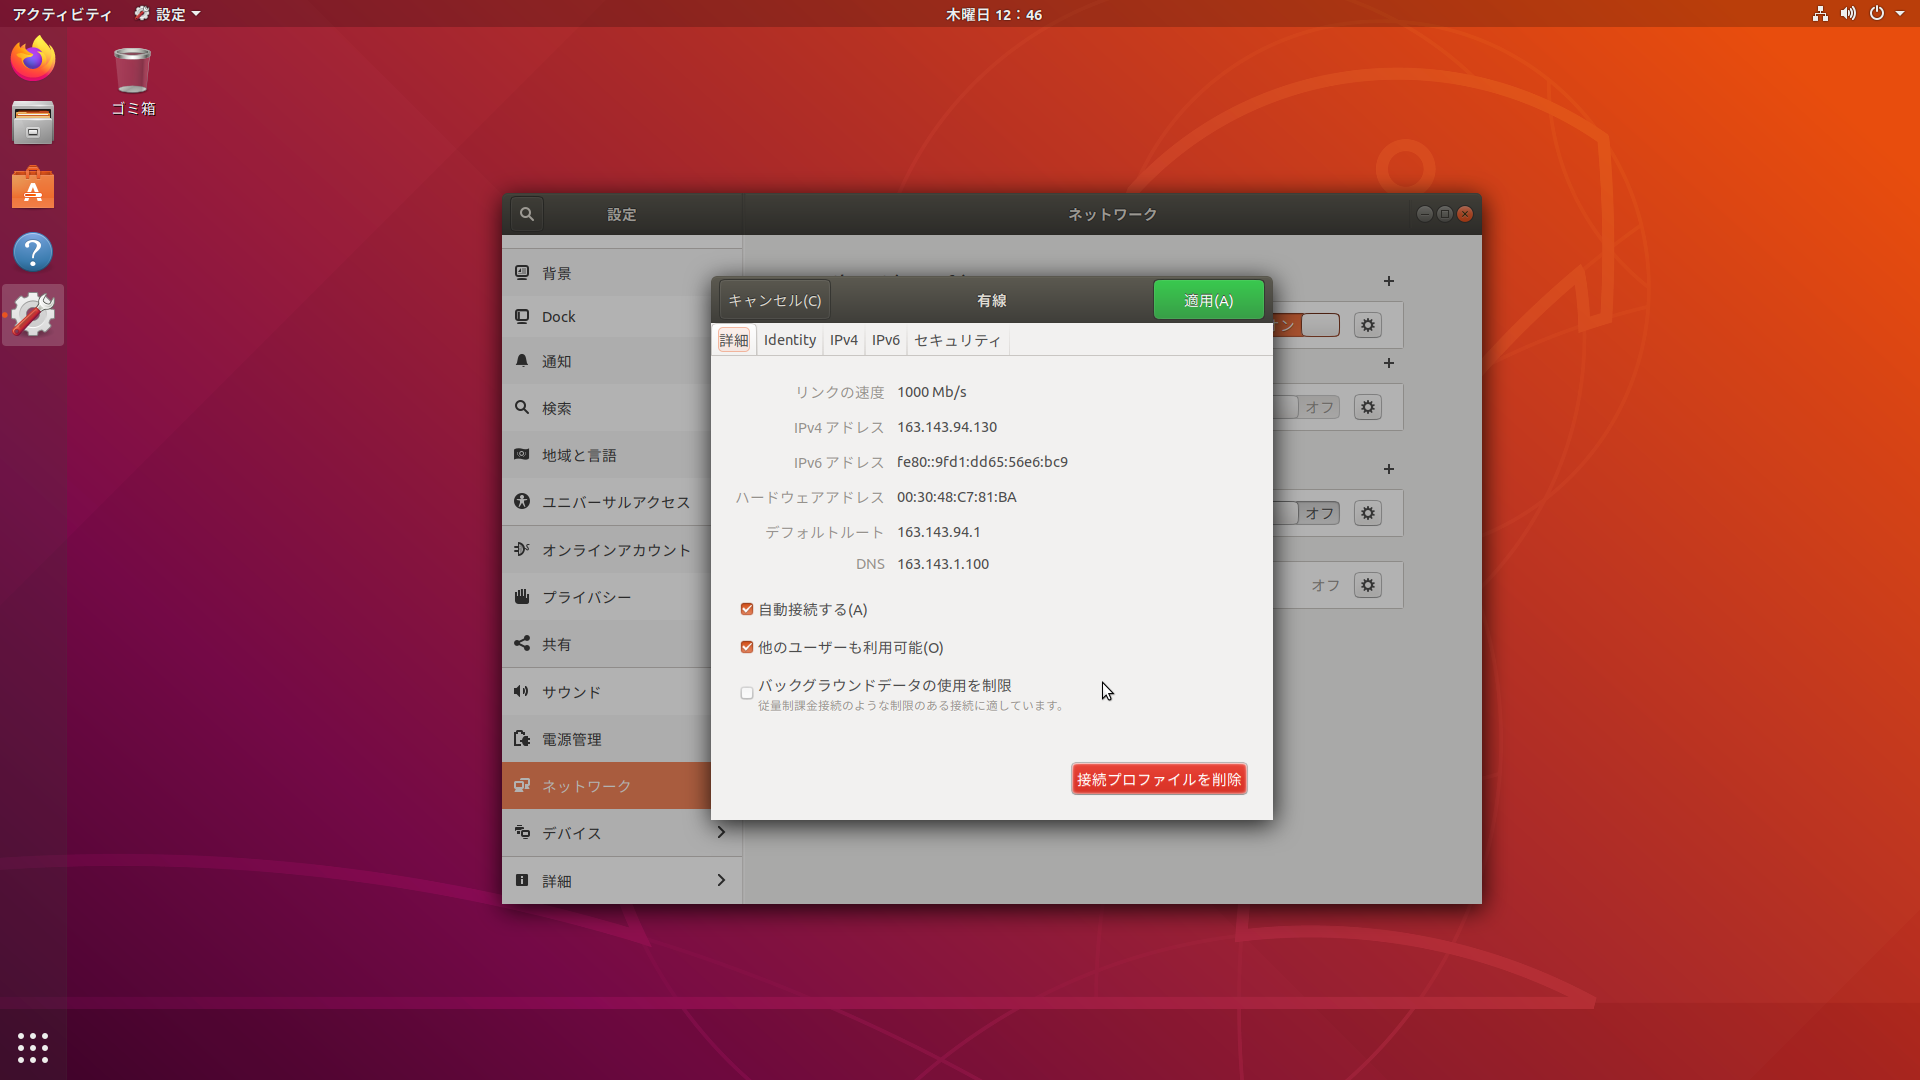Toggle 他のユーザーも利用可能(O) checkbox
Image resolution: width=1920 pixels, height=1080 pixels.
click(747, 647)
